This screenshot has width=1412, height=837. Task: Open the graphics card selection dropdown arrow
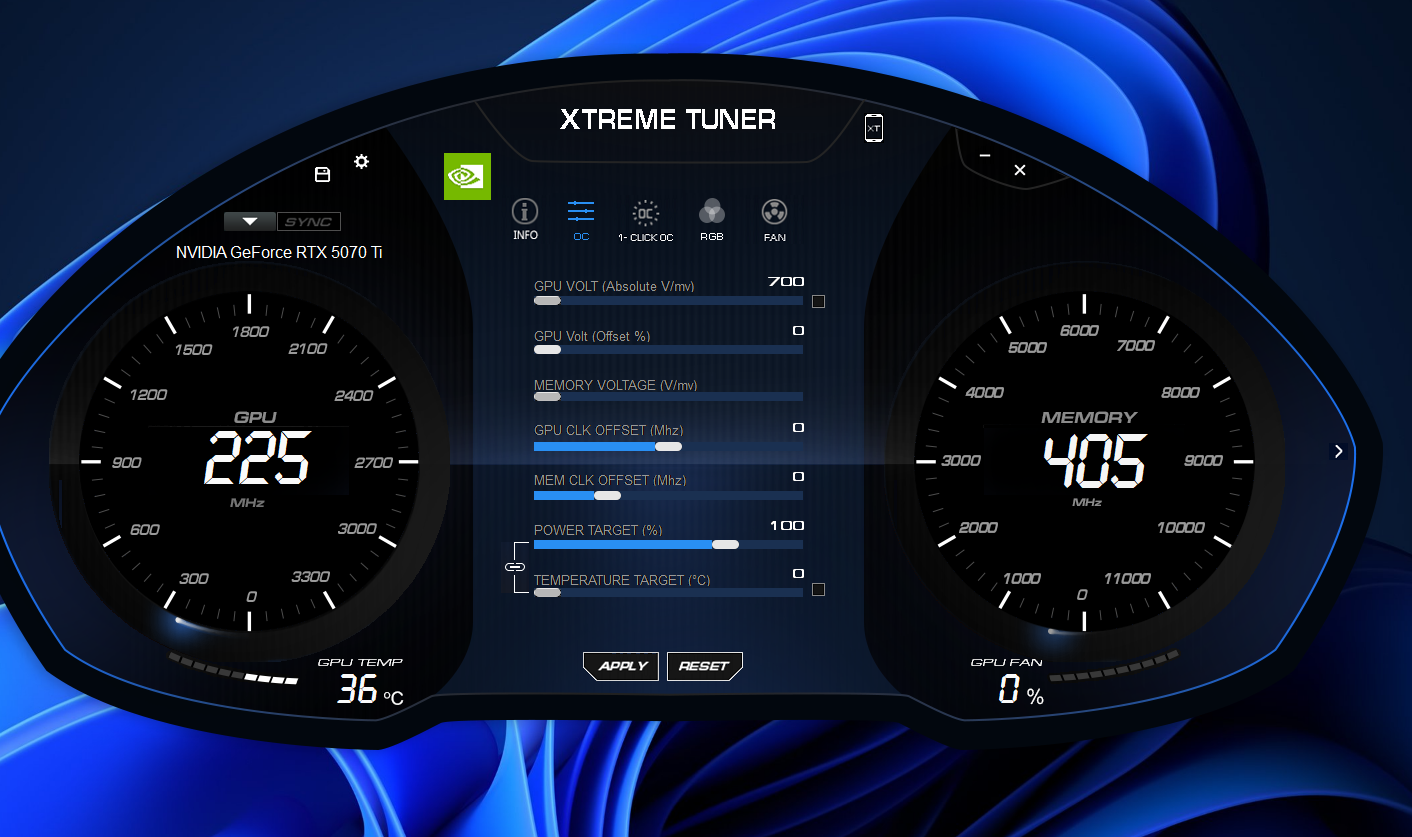(250, 222)
